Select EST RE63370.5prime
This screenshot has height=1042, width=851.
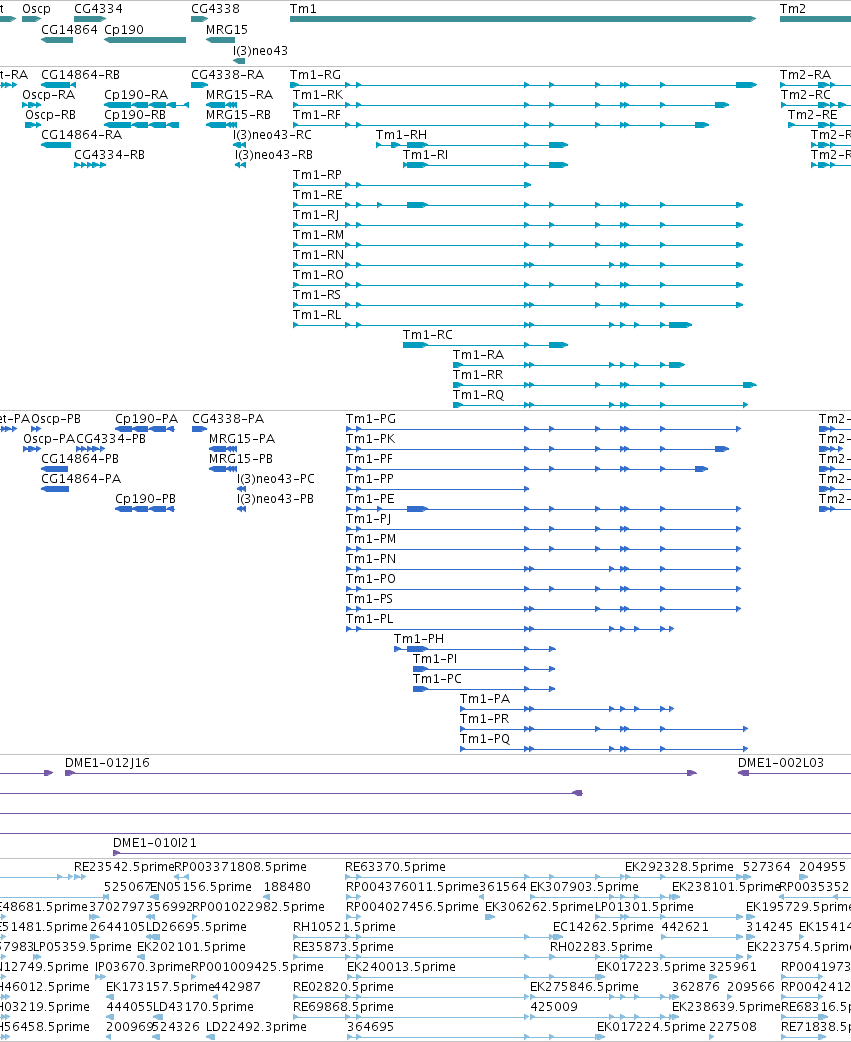[x=395, y=867]
